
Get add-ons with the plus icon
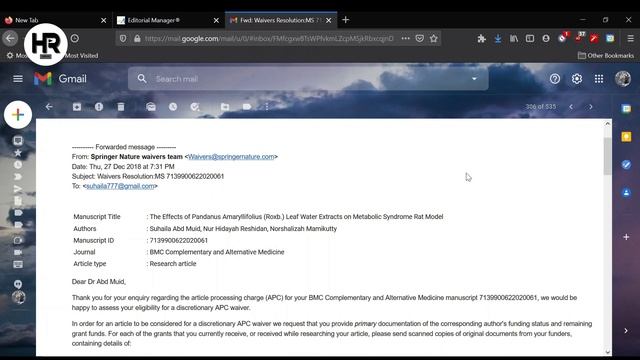[626, 237]
